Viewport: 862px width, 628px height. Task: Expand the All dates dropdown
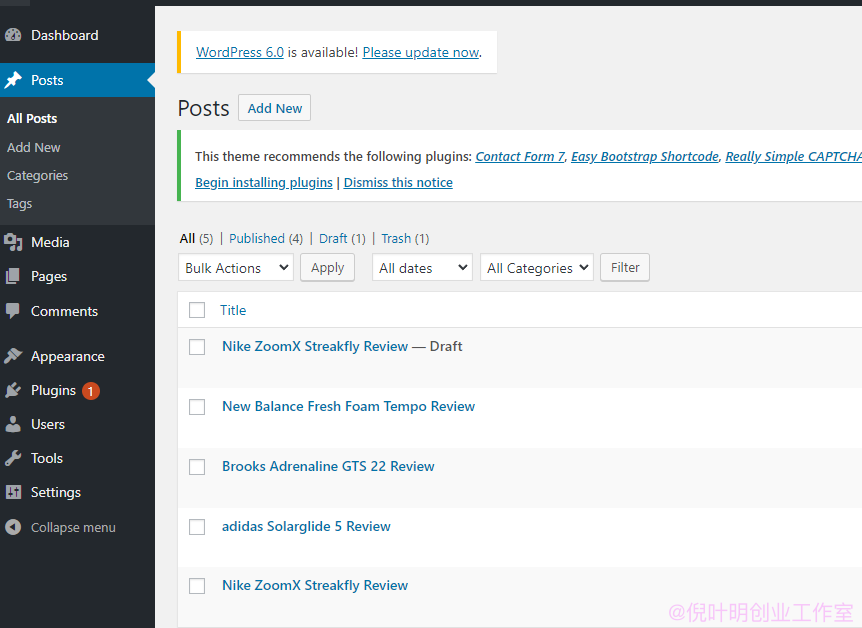pyautogui.click(x=422, y=268)
